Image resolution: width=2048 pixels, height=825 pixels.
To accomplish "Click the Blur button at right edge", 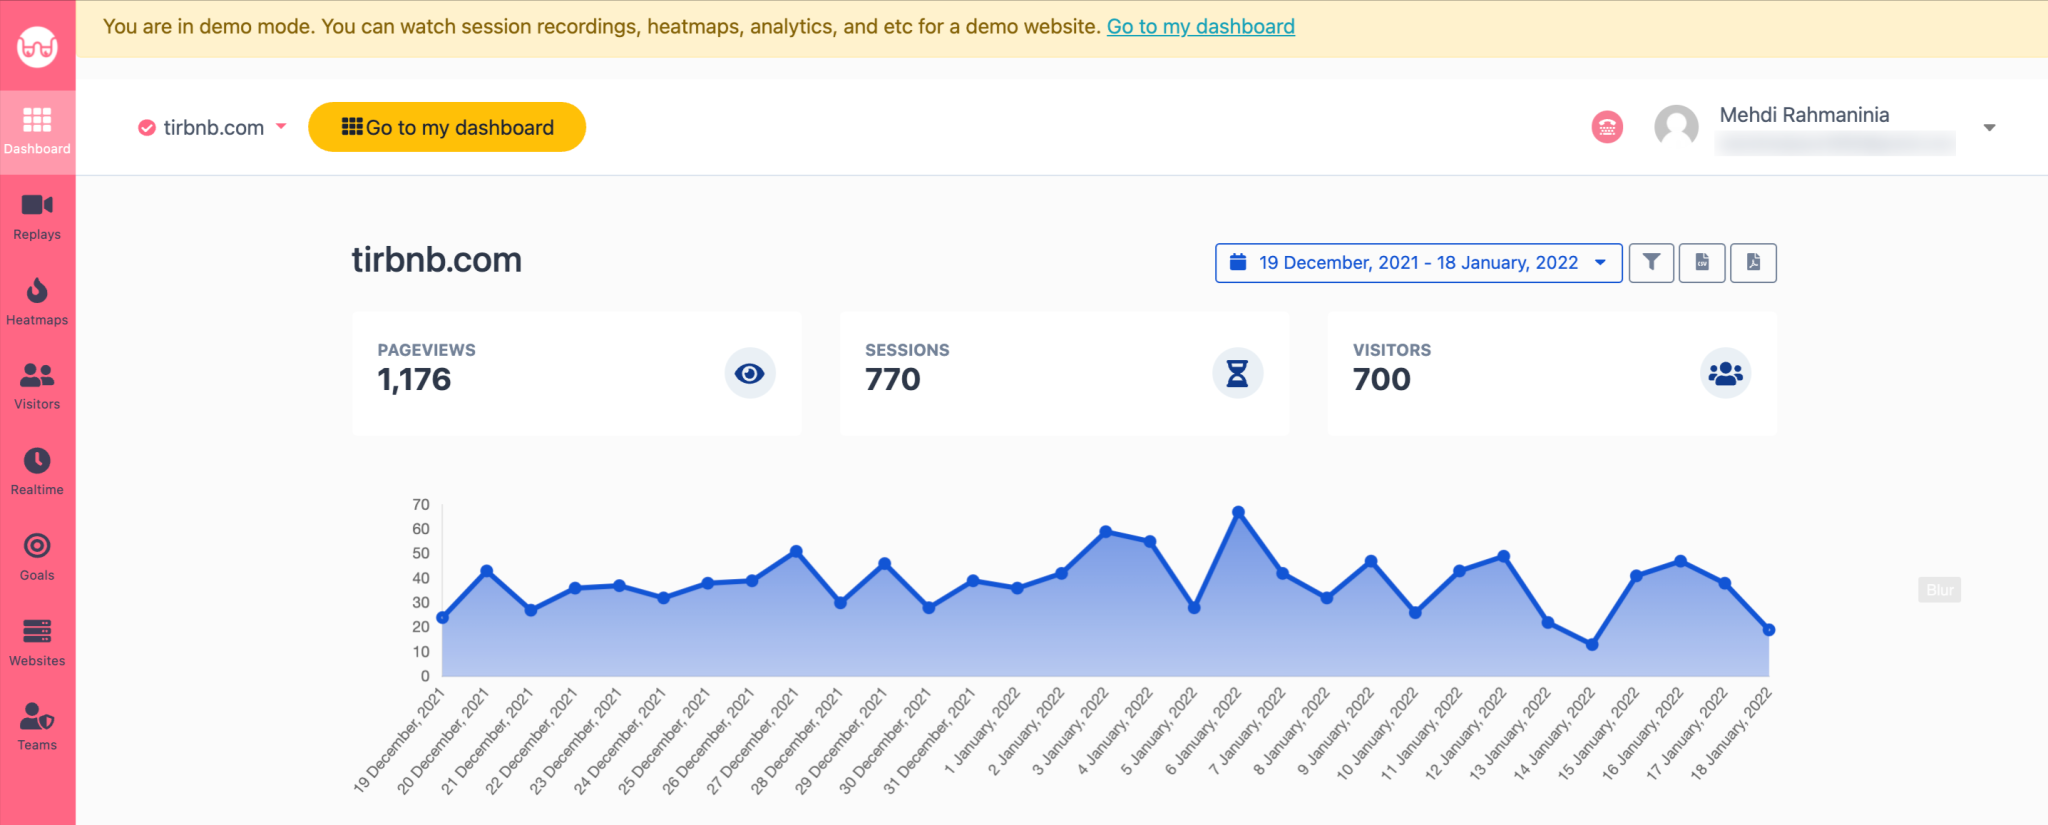I will coord(1939,590).
